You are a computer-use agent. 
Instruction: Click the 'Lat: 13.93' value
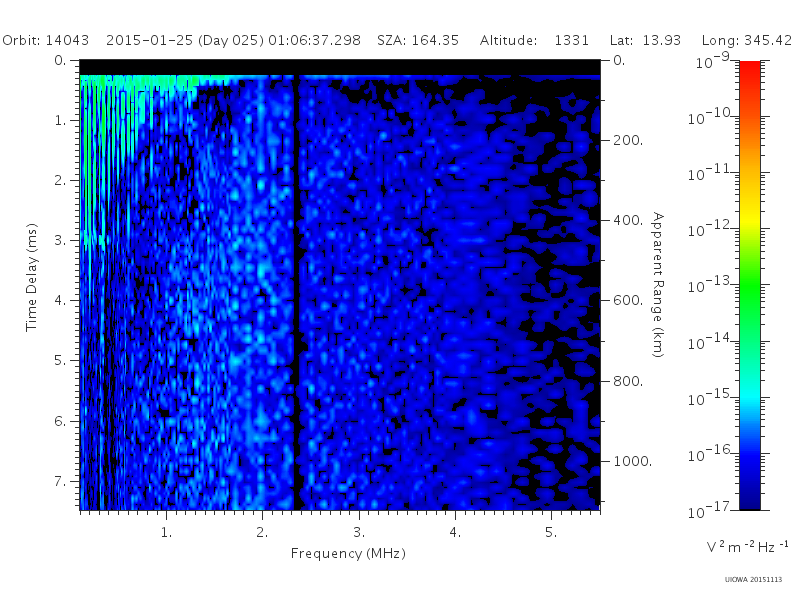coord(645,40)
